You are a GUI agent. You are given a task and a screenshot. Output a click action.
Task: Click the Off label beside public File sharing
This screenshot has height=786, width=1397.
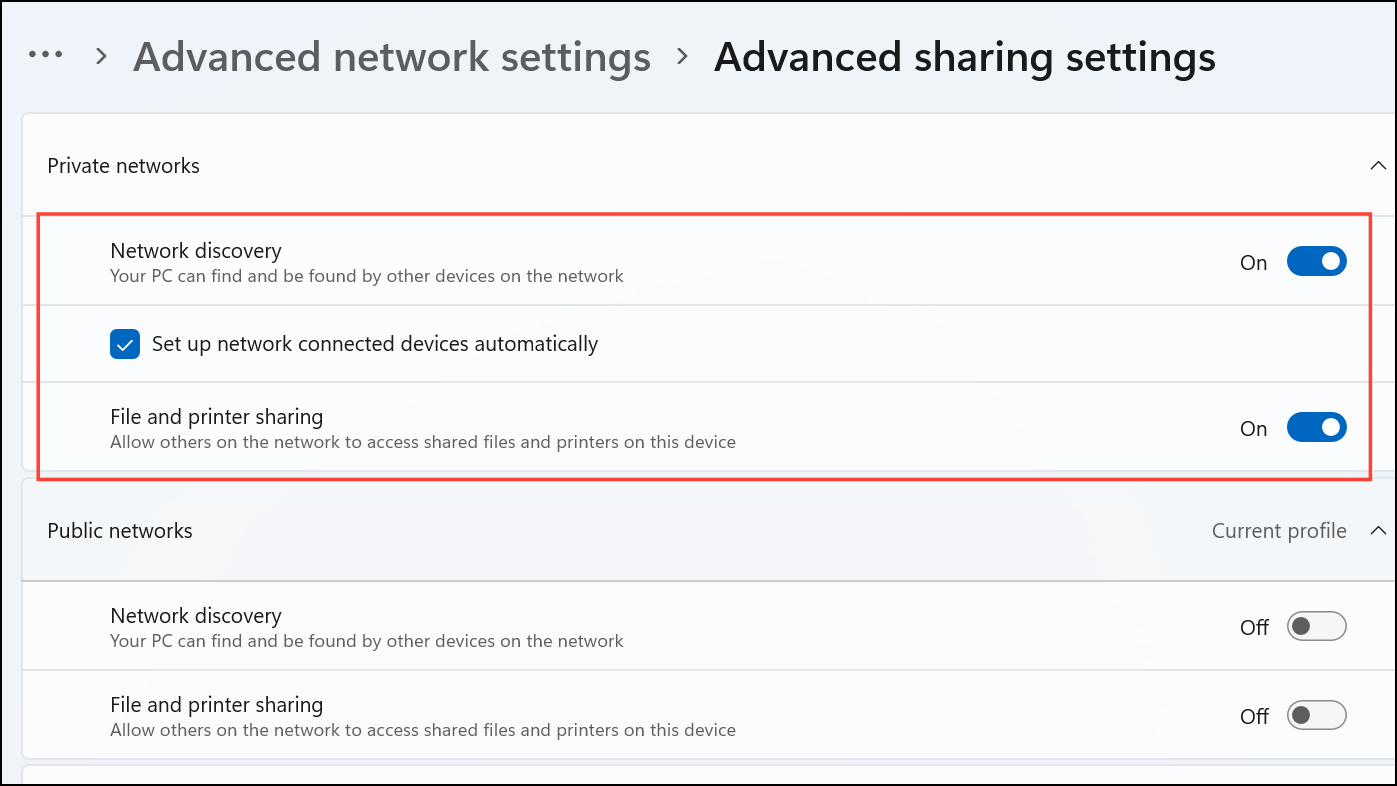[1255, 717]
